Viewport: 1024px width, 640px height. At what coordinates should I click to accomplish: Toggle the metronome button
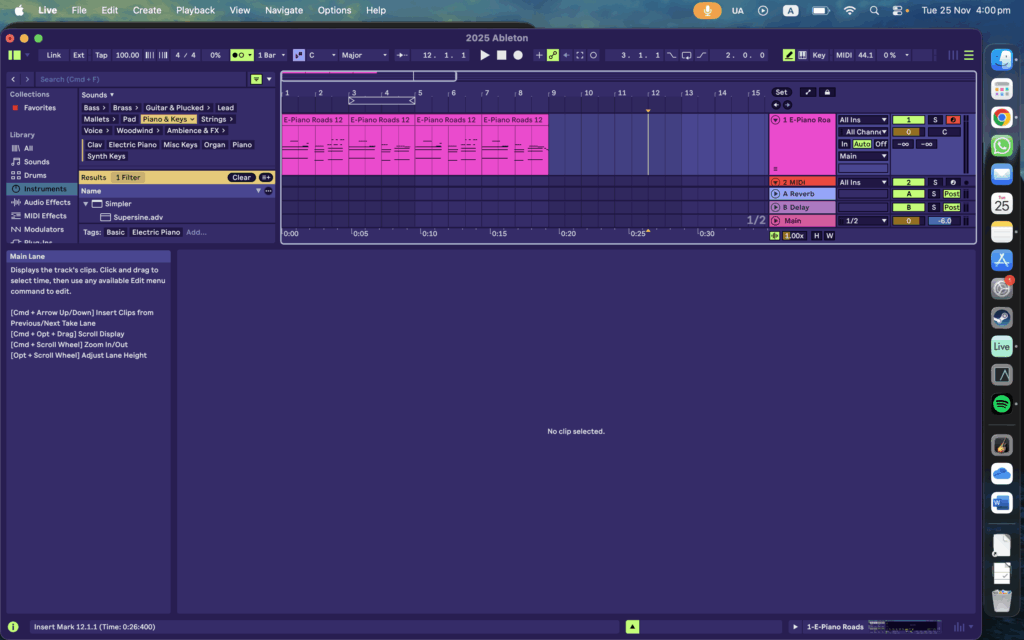[241, 55]
